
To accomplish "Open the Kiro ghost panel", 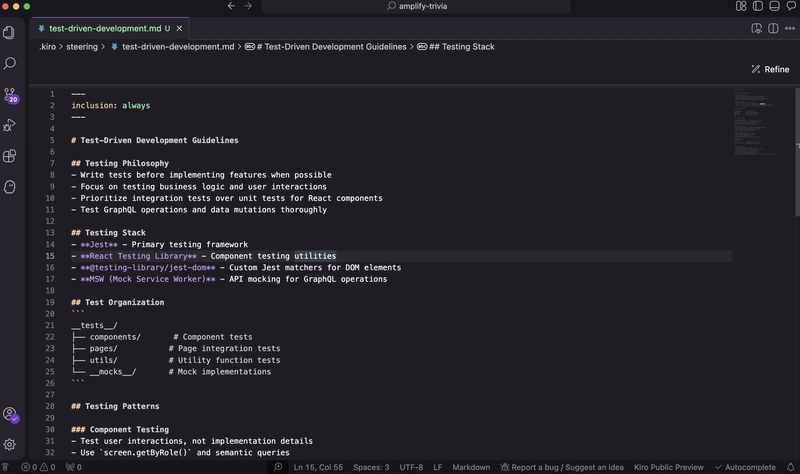I will click(9, 187).
